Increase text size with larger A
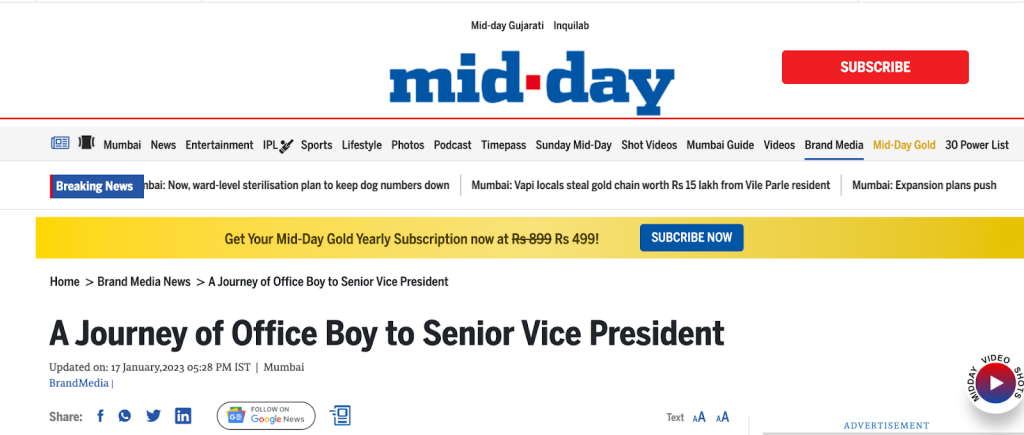The image size is (1024, 435). tap(722, 417)
